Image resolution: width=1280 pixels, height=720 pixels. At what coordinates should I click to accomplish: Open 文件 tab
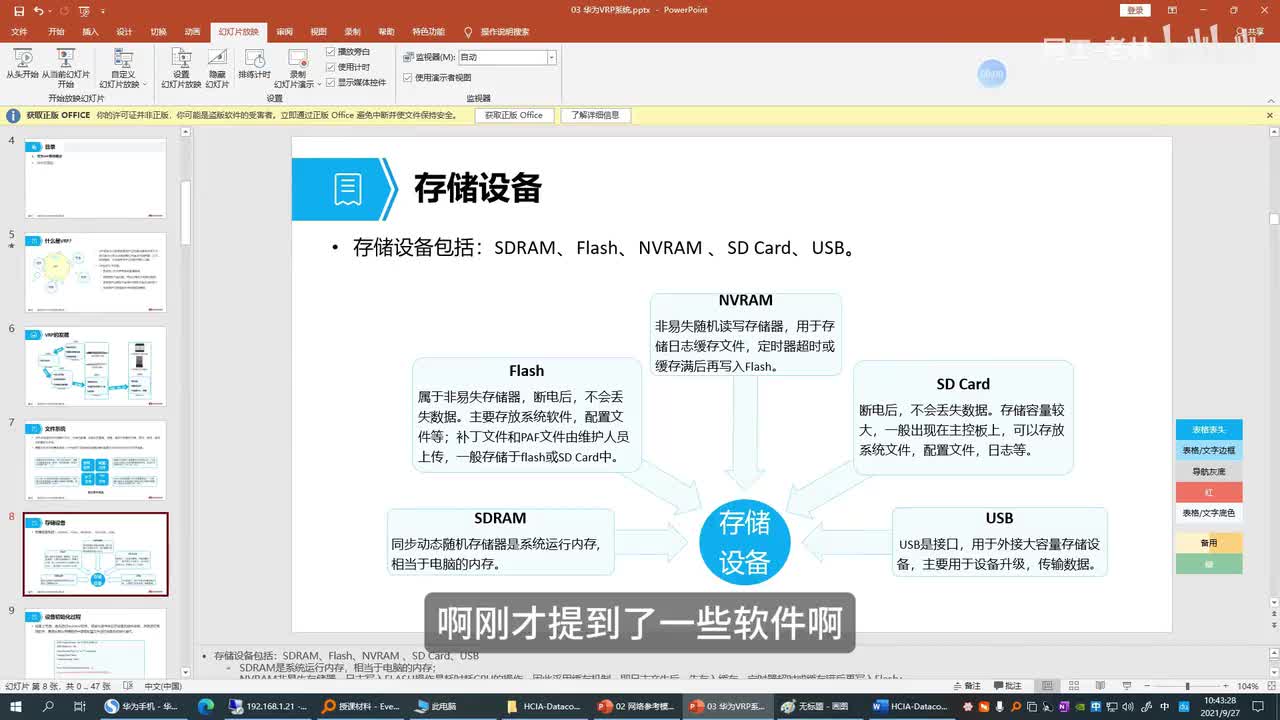[19, 32]
